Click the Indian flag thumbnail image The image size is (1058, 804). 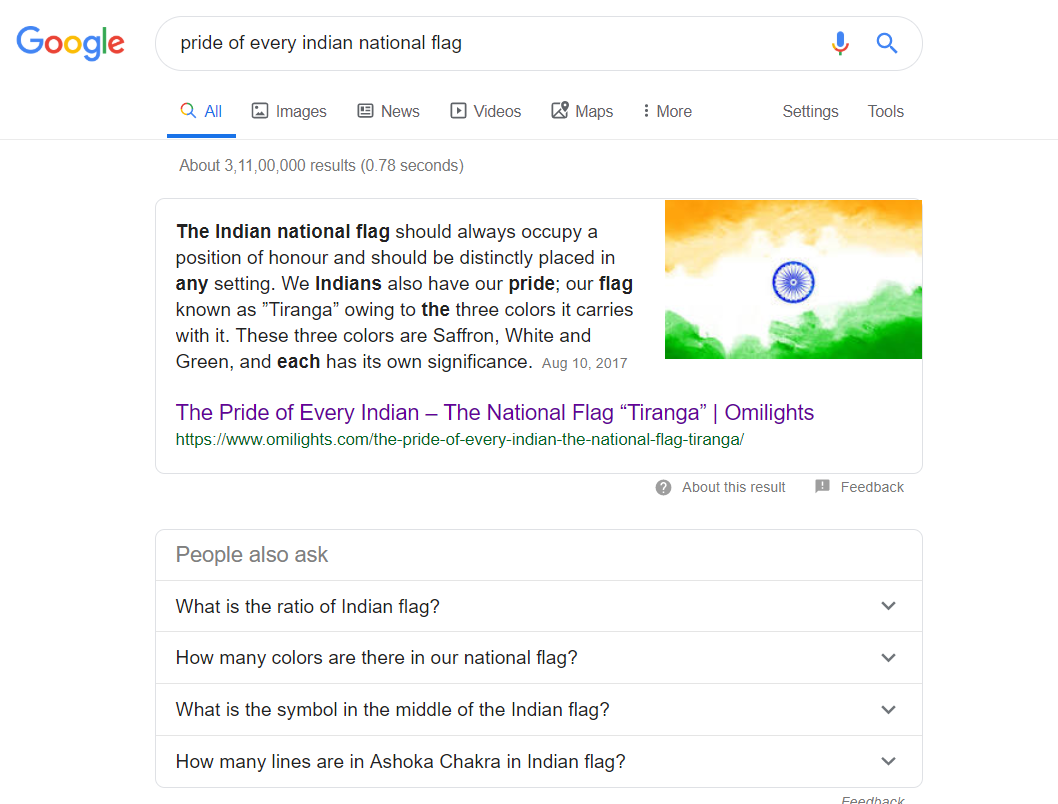pos(793,279)
